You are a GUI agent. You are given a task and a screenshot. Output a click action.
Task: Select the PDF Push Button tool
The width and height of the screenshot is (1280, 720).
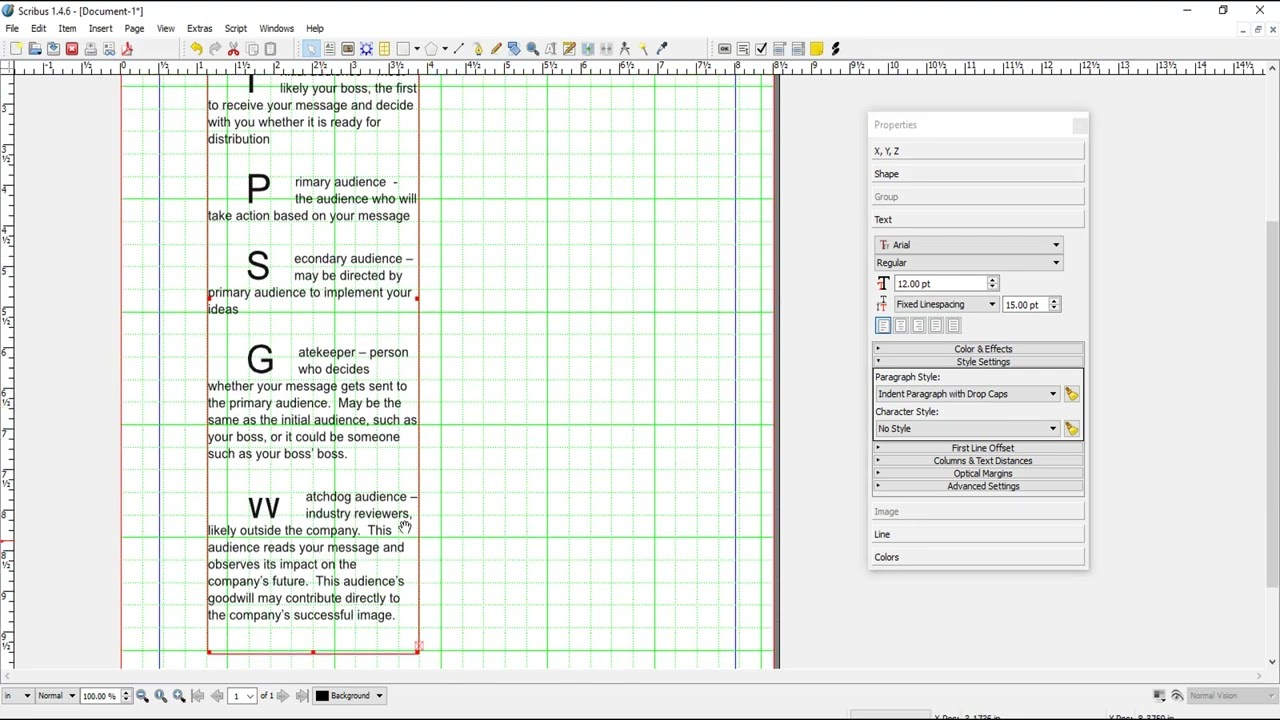(x=724, y=49)
